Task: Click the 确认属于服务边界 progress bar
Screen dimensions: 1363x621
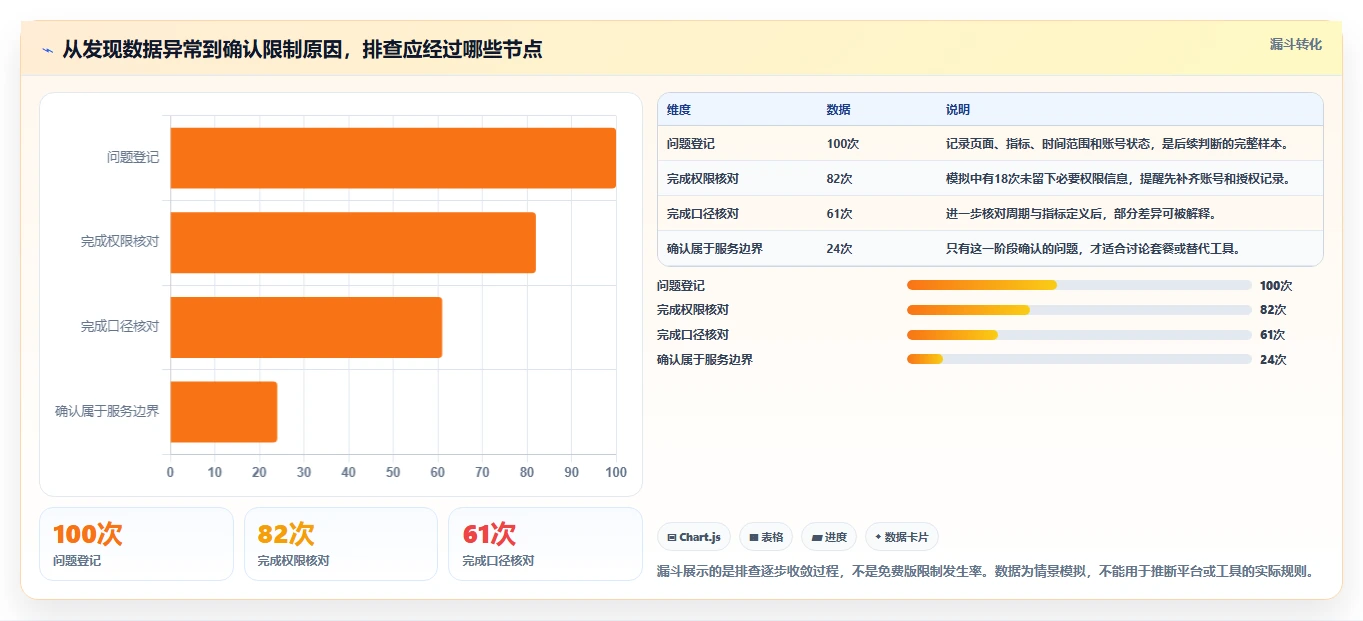Action: pos(1079,359)
